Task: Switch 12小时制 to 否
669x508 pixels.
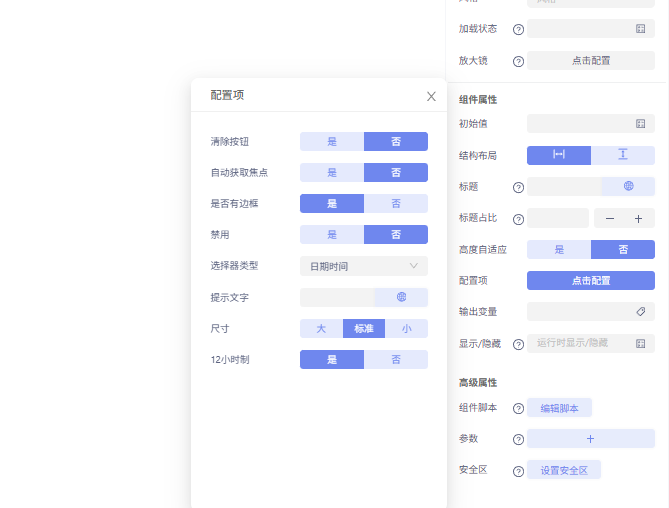Action: coord(396,359)
